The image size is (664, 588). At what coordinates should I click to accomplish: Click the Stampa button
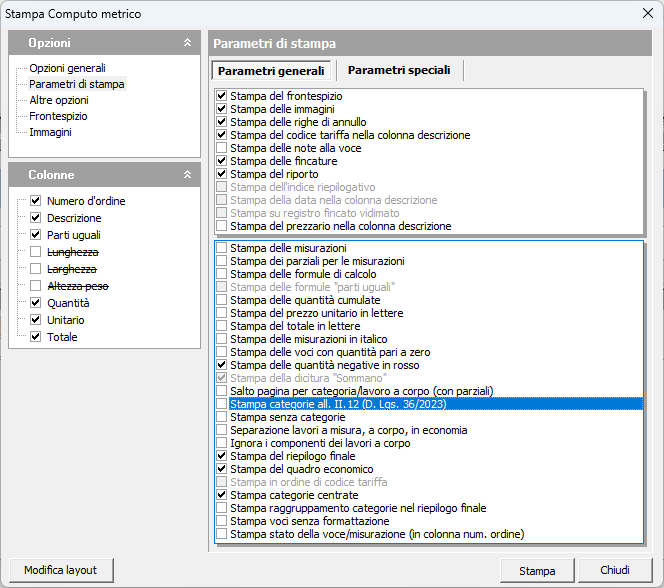537,571
